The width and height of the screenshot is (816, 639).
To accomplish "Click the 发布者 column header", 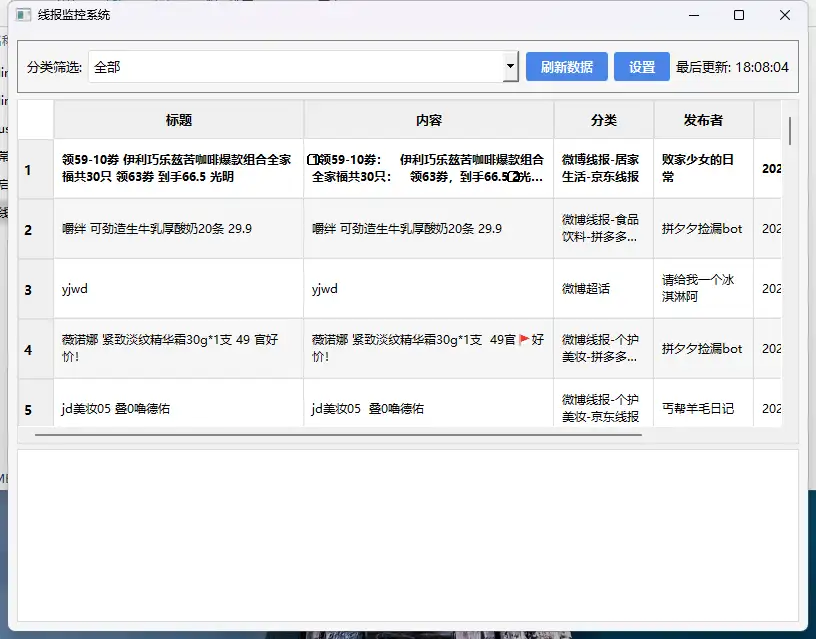I will 704,120.
